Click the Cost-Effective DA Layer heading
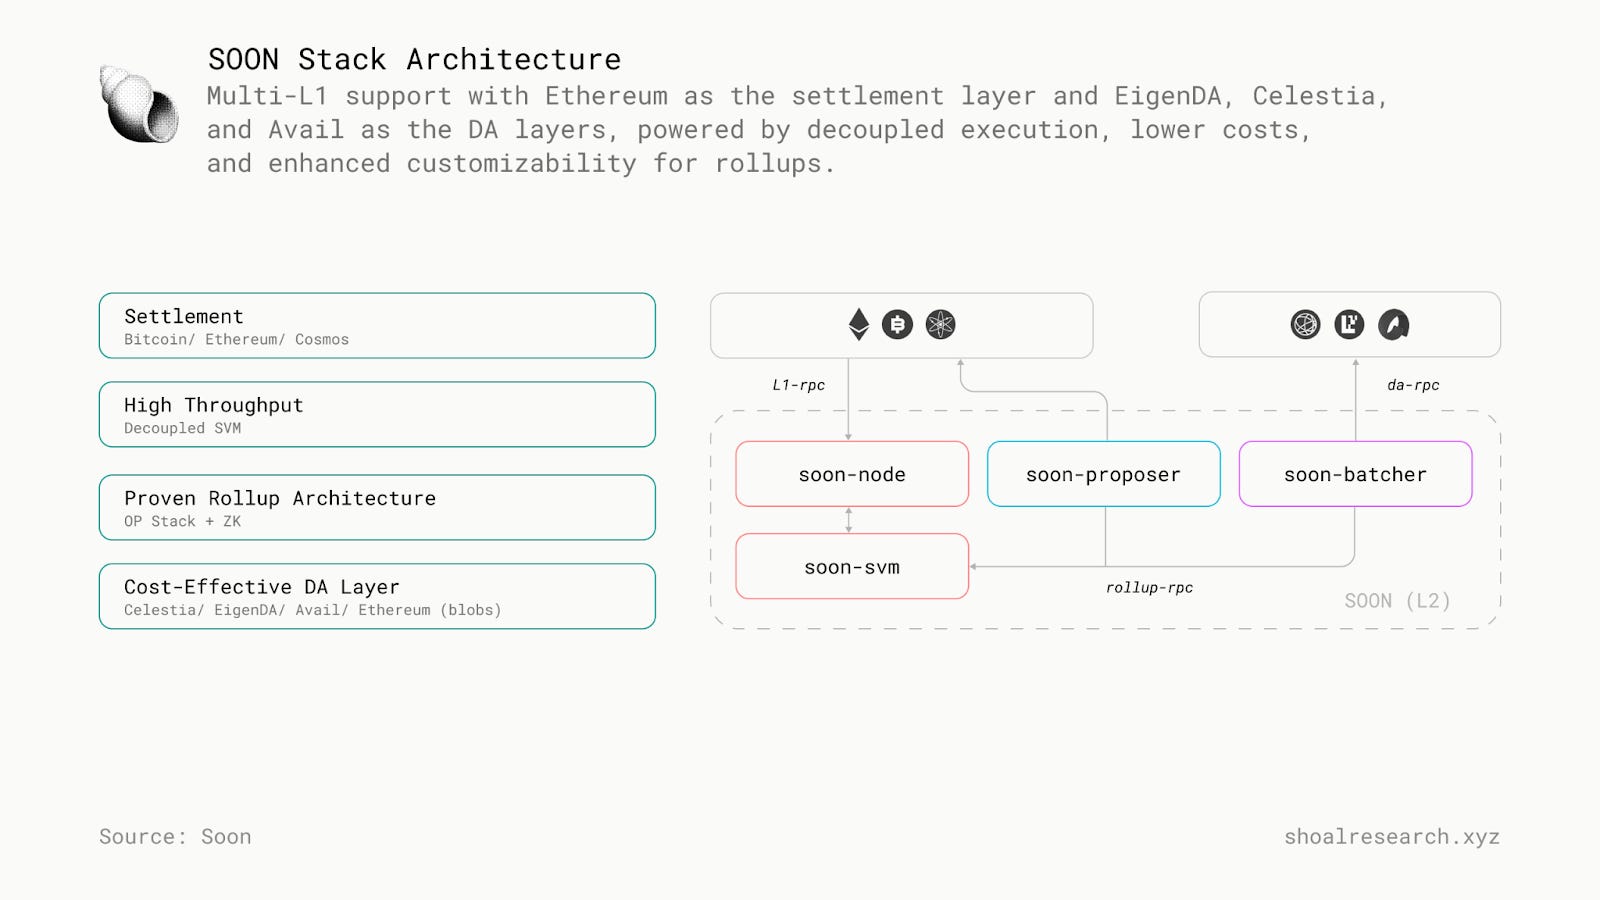This screenshot has width=1600, height=900. click(x=261, y=587)
